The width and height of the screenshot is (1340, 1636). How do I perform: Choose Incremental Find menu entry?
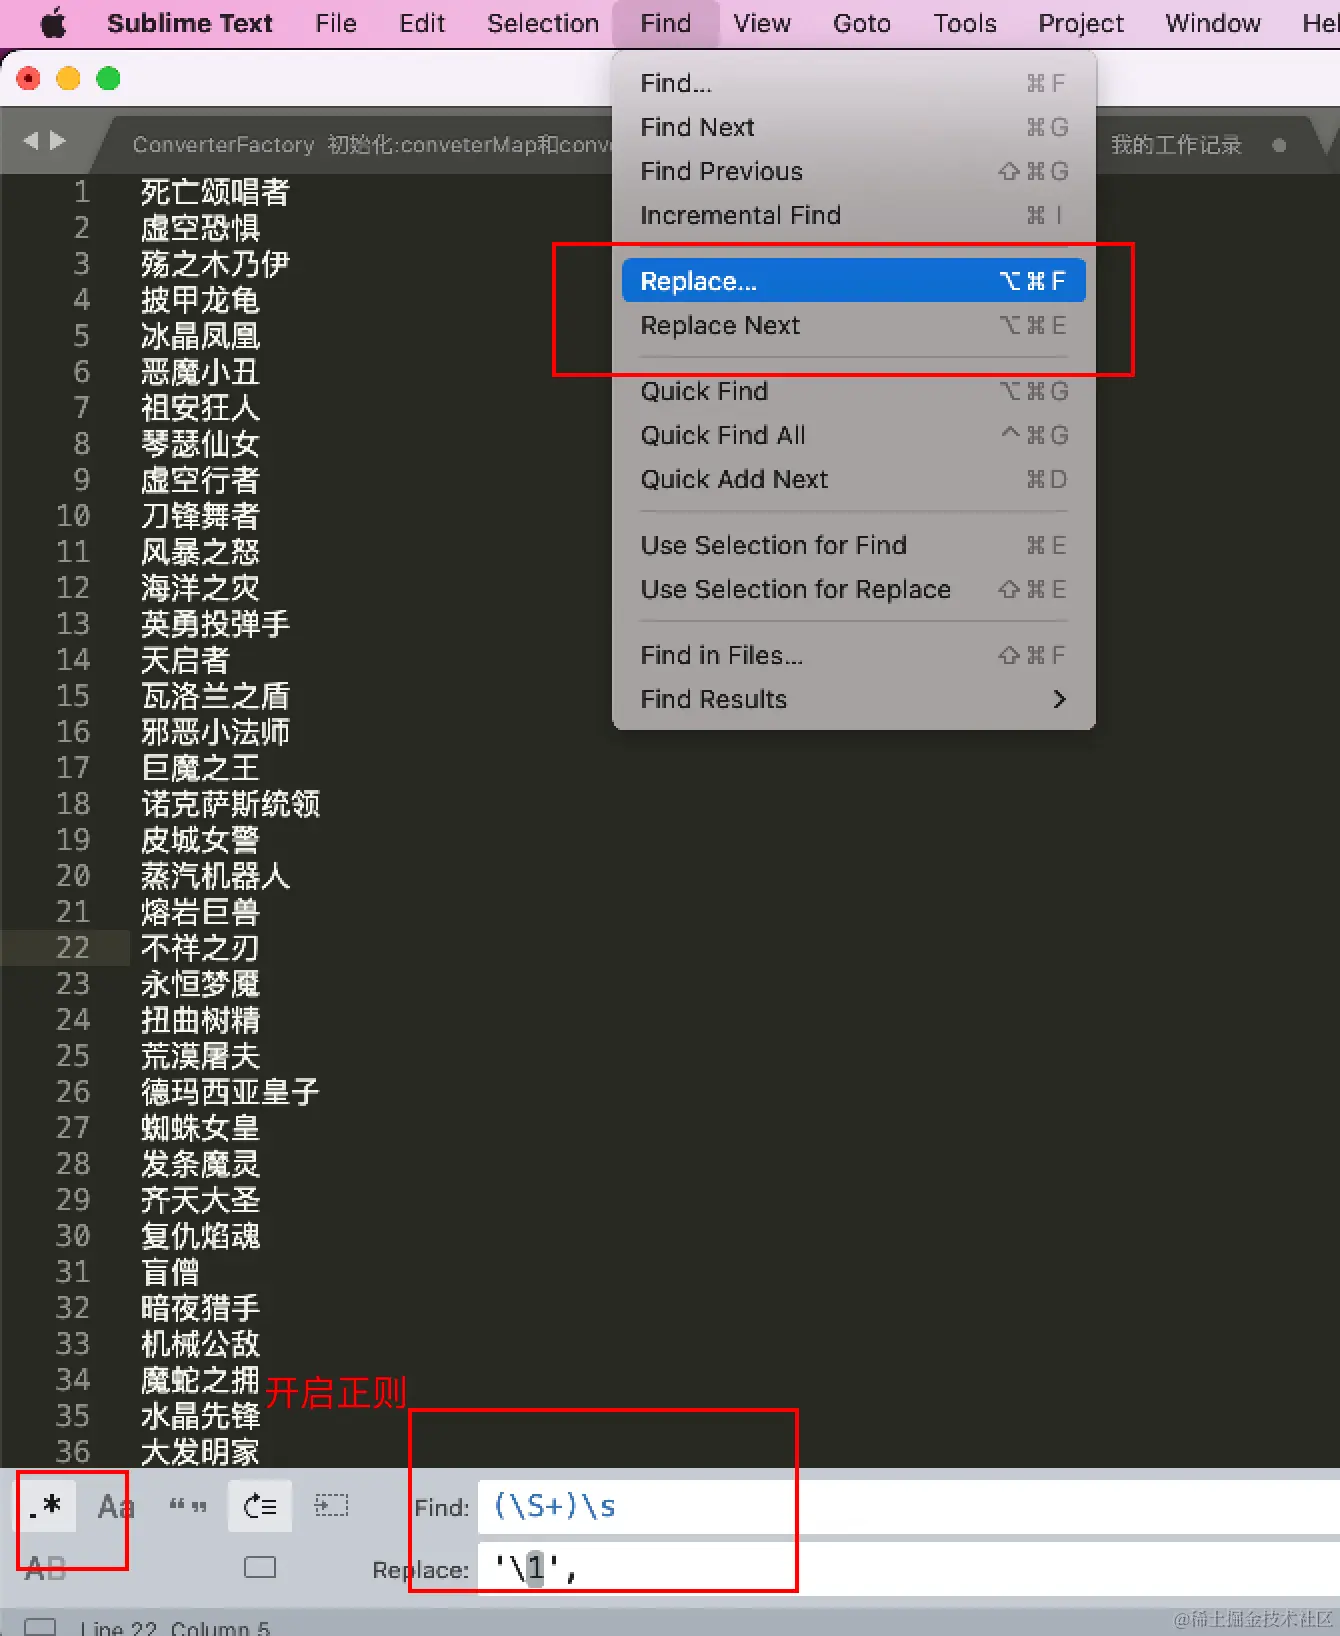[853, 215]
